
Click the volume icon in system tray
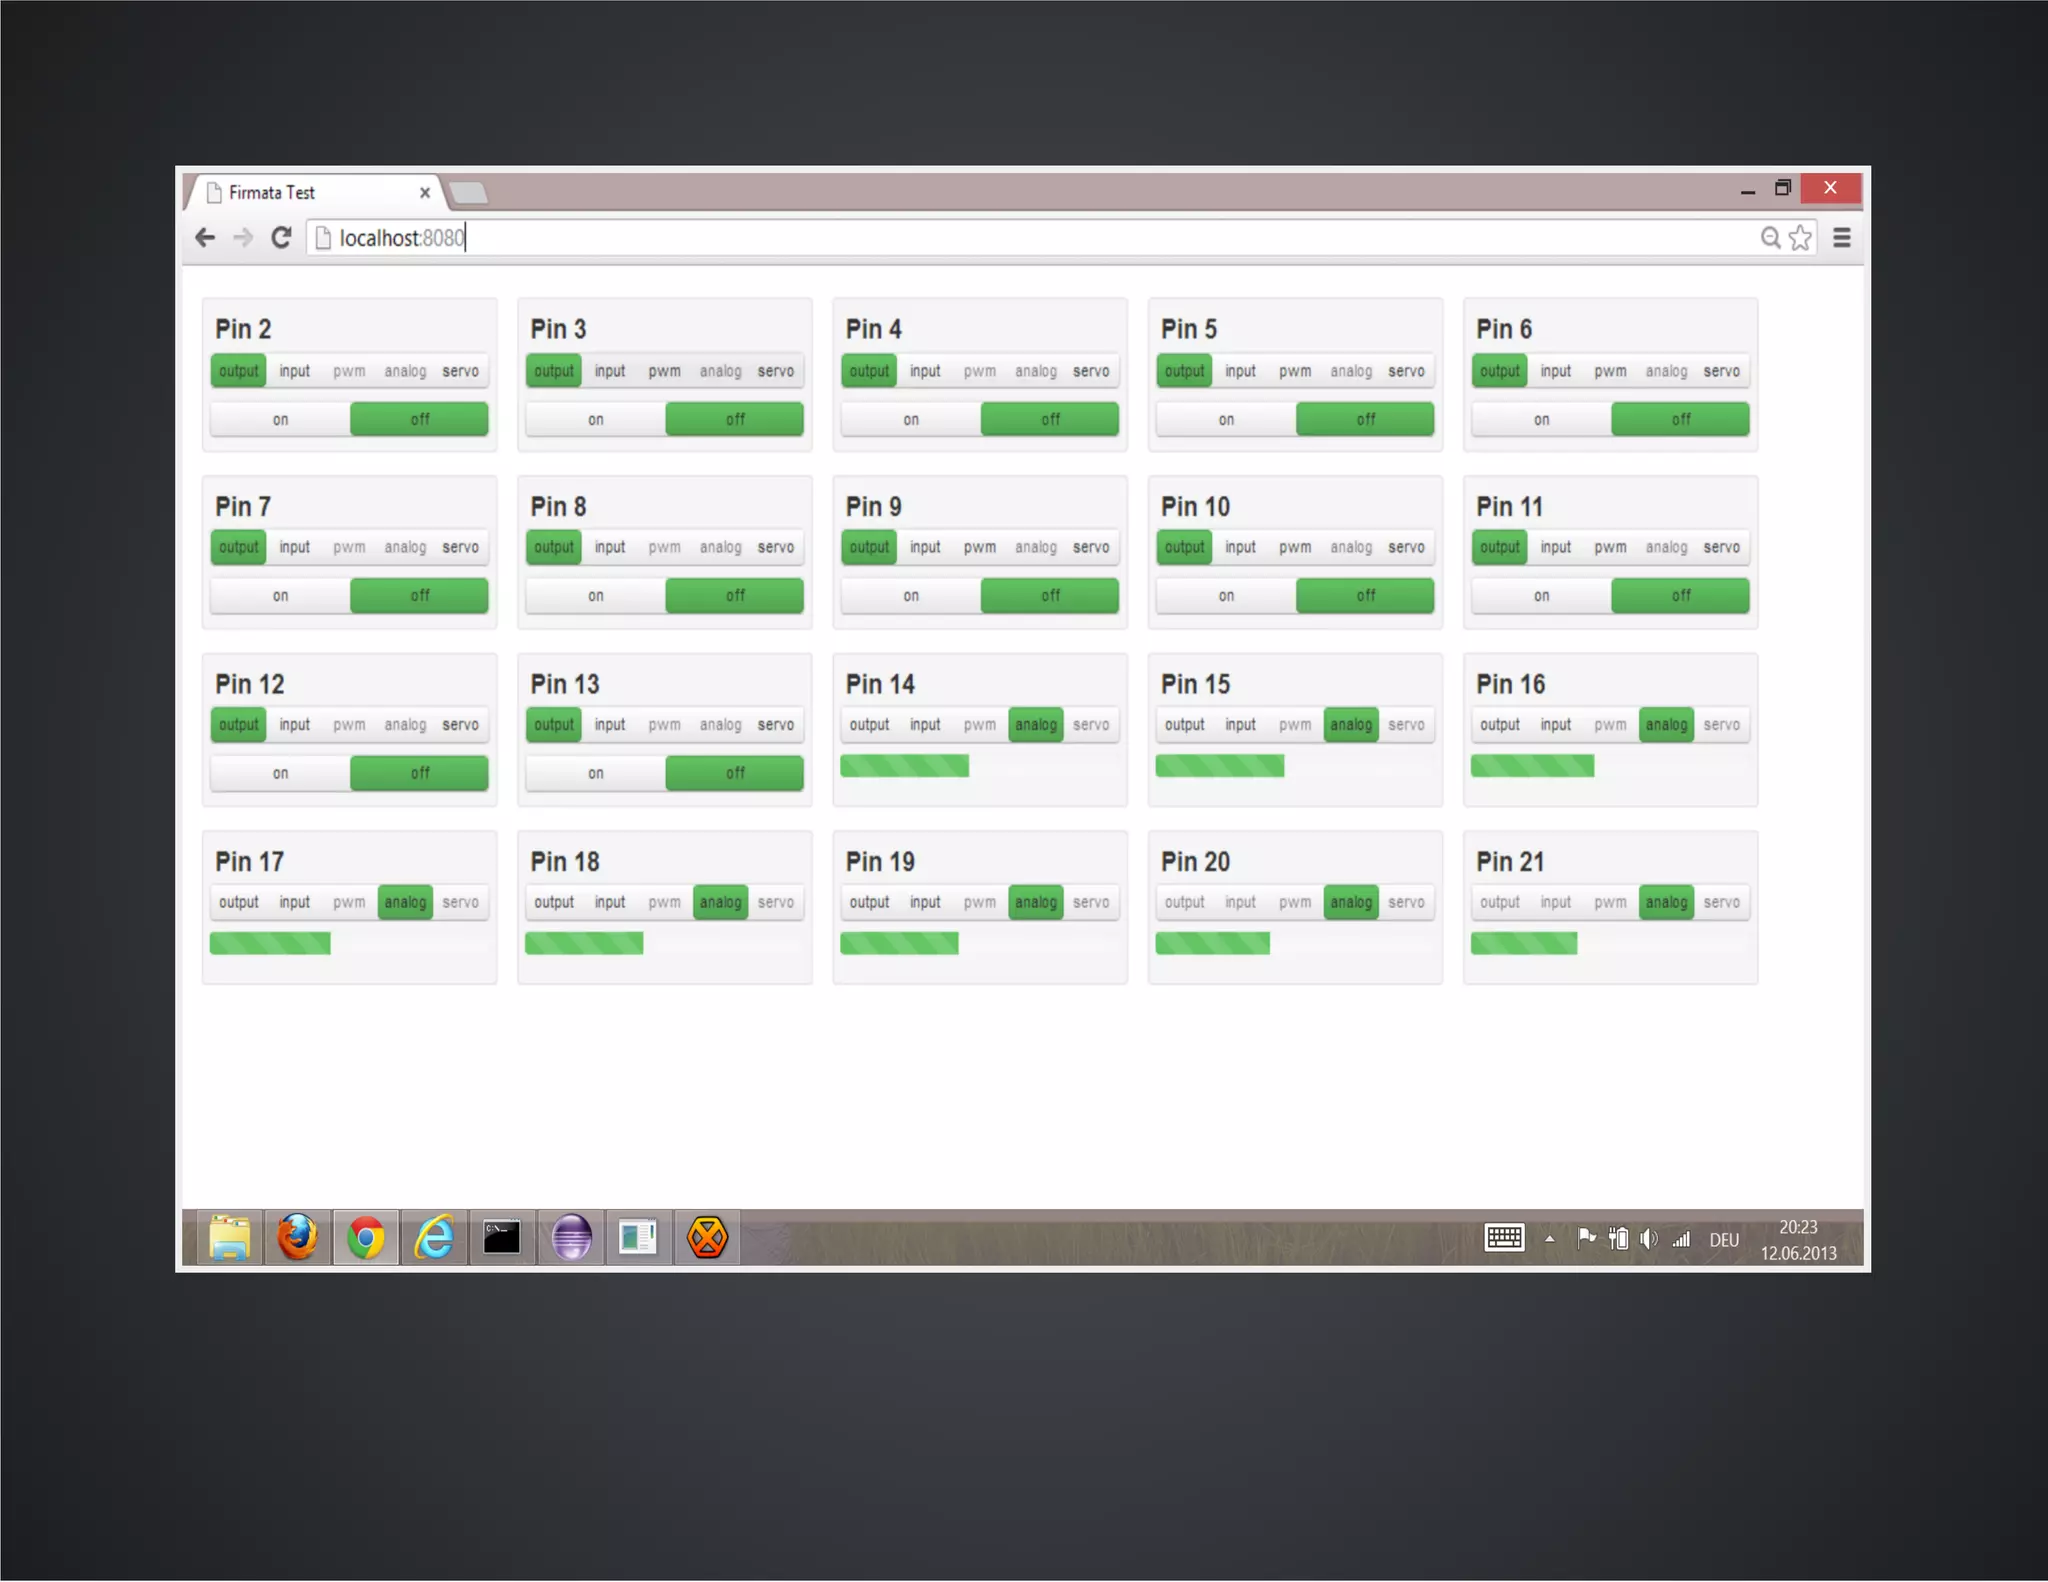(1649, 1239)
